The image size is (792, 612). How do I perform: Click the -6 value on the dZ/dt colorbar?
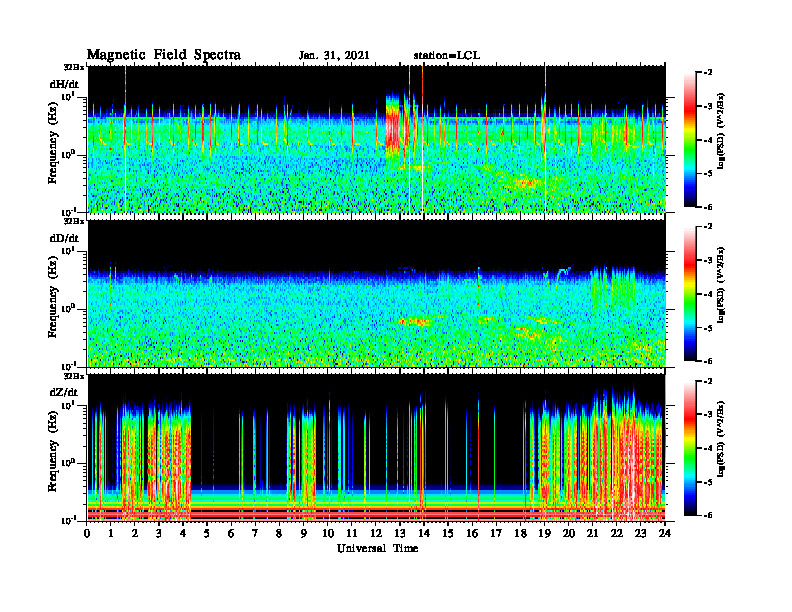coord(708,515)
